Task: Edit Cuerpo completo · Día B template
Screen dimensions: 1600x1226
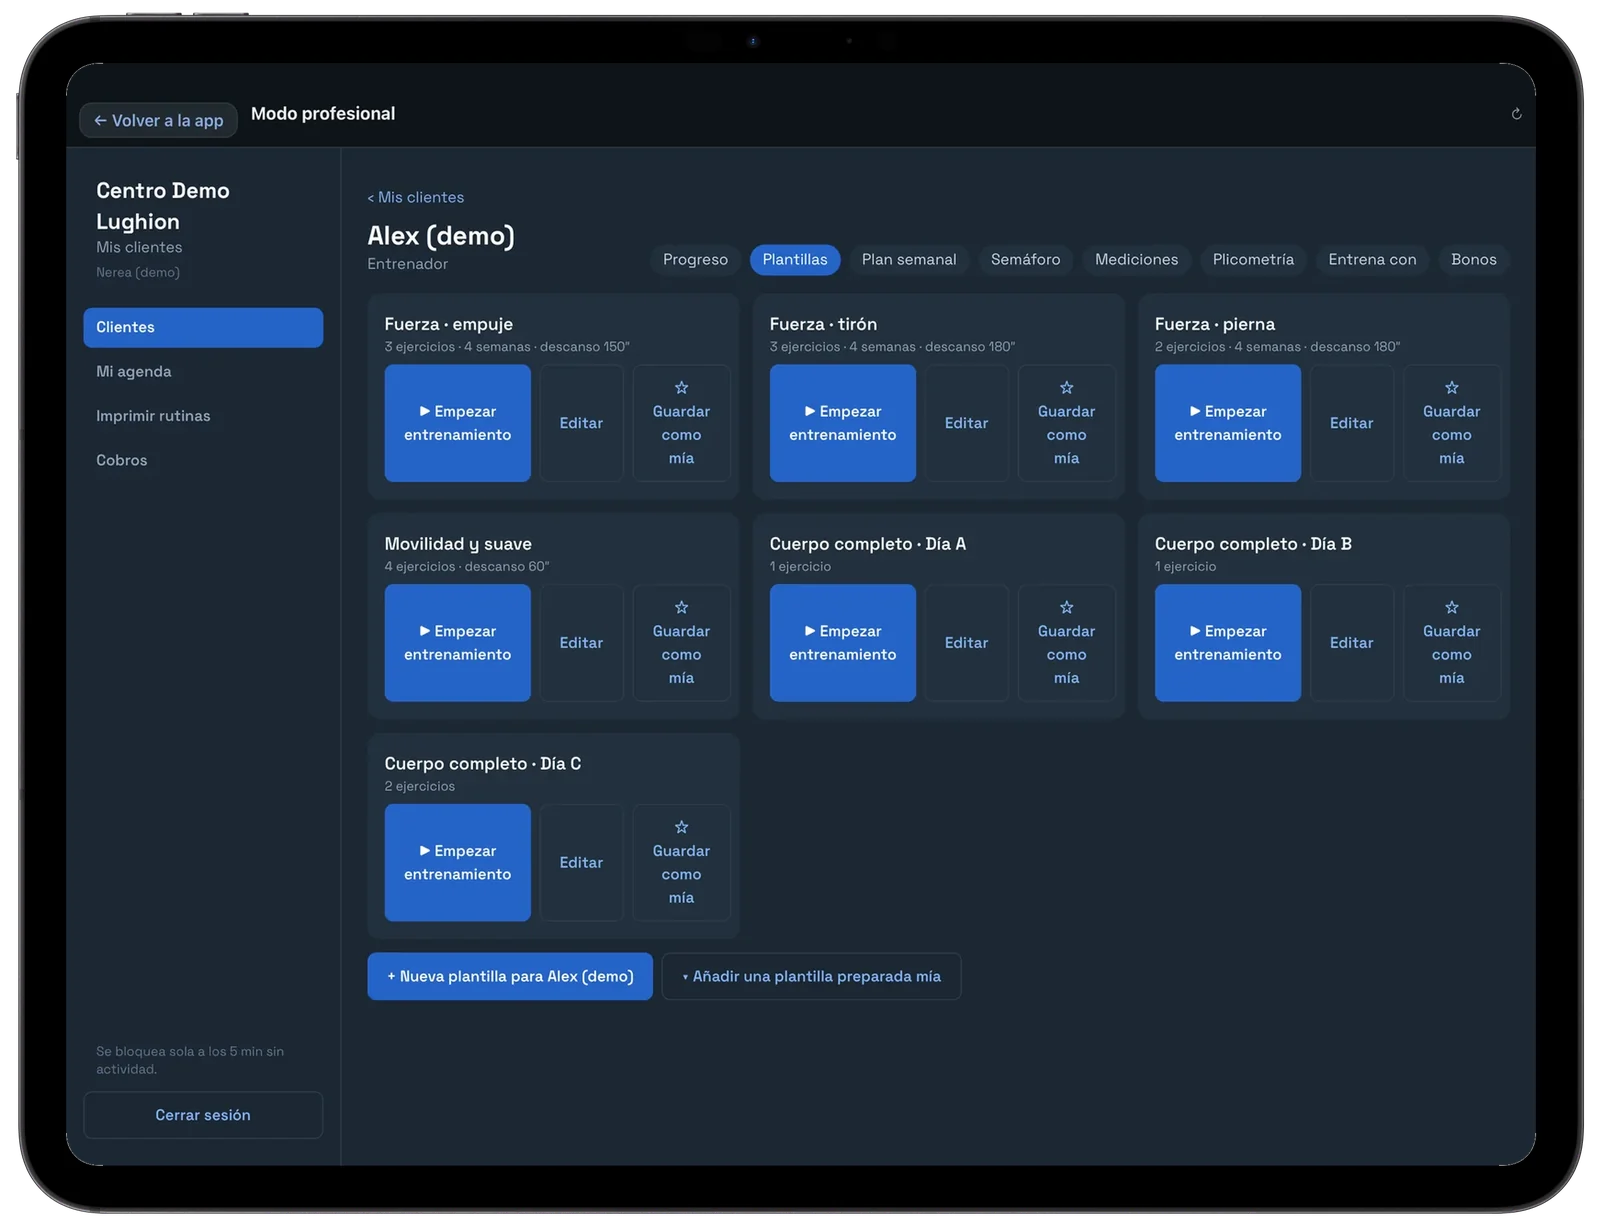Action: coord(1351,643)
